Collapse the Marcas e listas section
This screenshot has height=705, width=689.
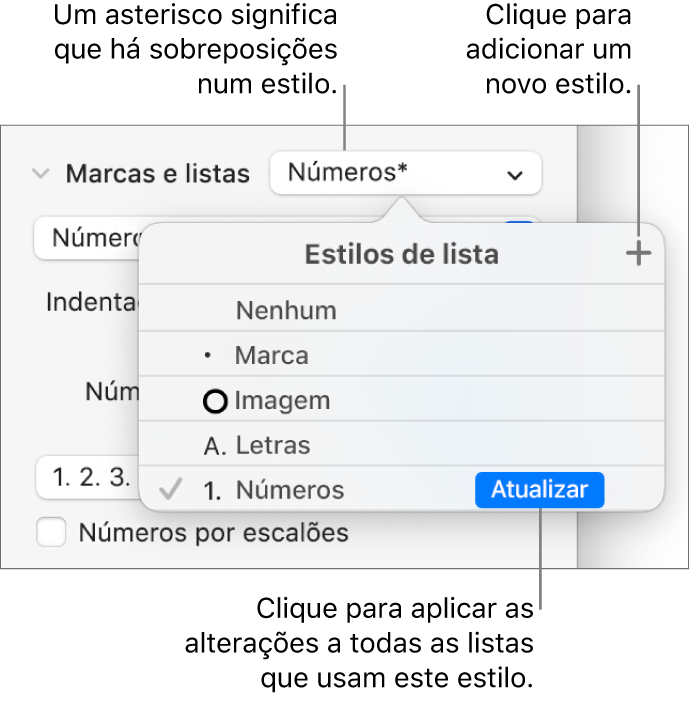click(x=41, y=174)
